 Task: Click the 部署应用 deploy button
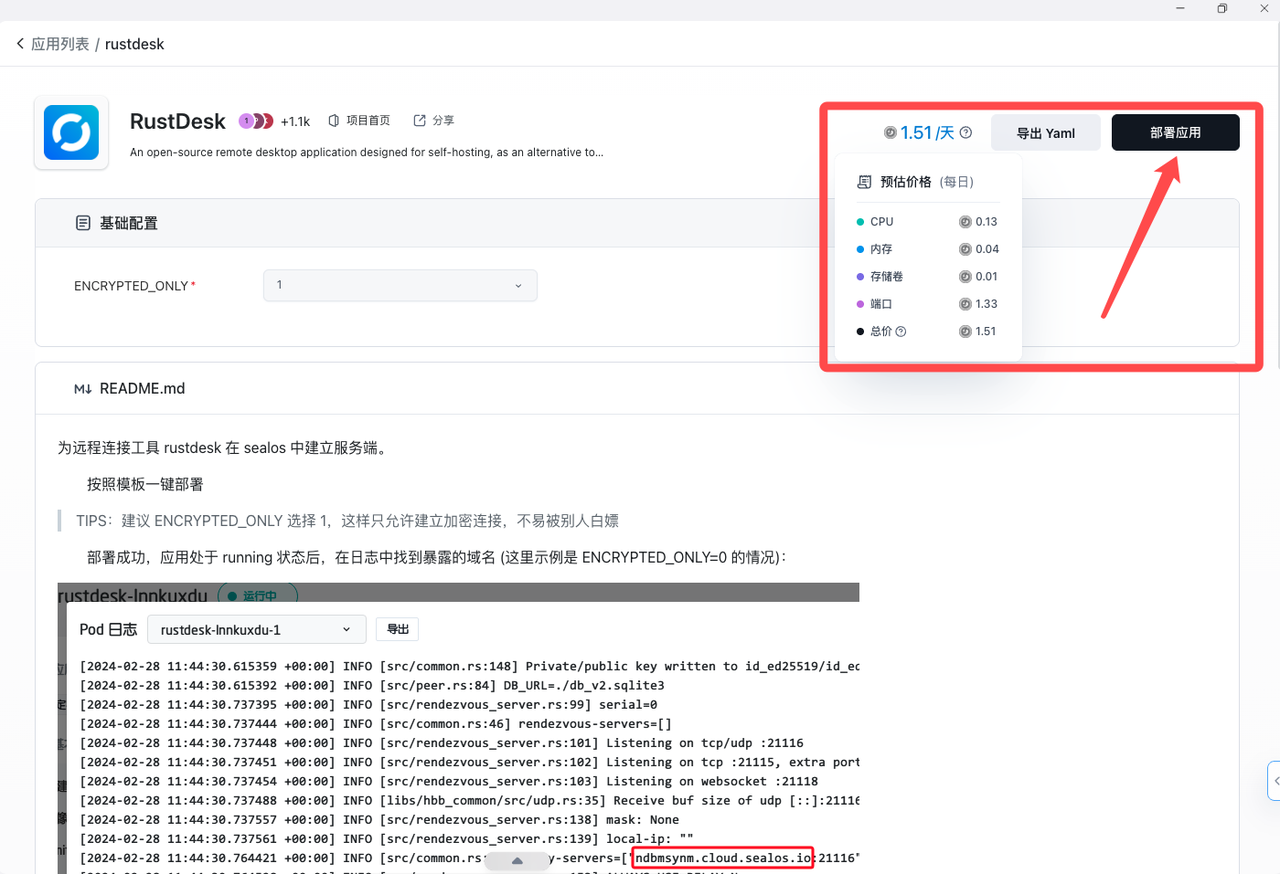click(1175, 133)
